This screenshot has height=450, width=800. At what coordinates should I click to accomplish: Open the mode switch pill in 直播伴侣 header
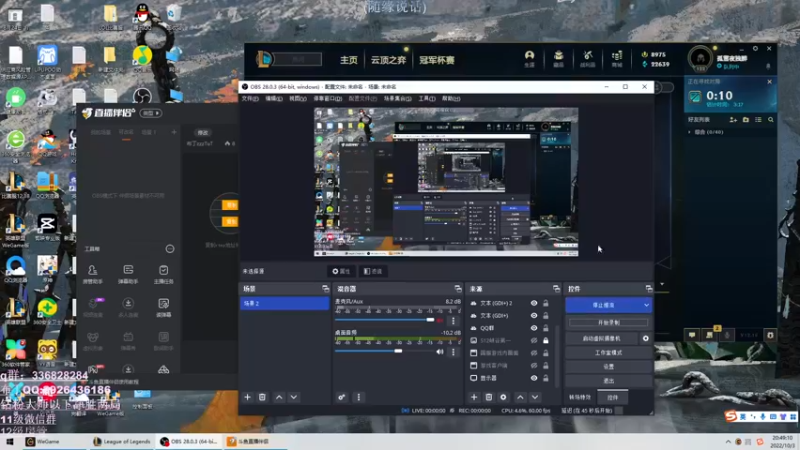click(151, 113)
